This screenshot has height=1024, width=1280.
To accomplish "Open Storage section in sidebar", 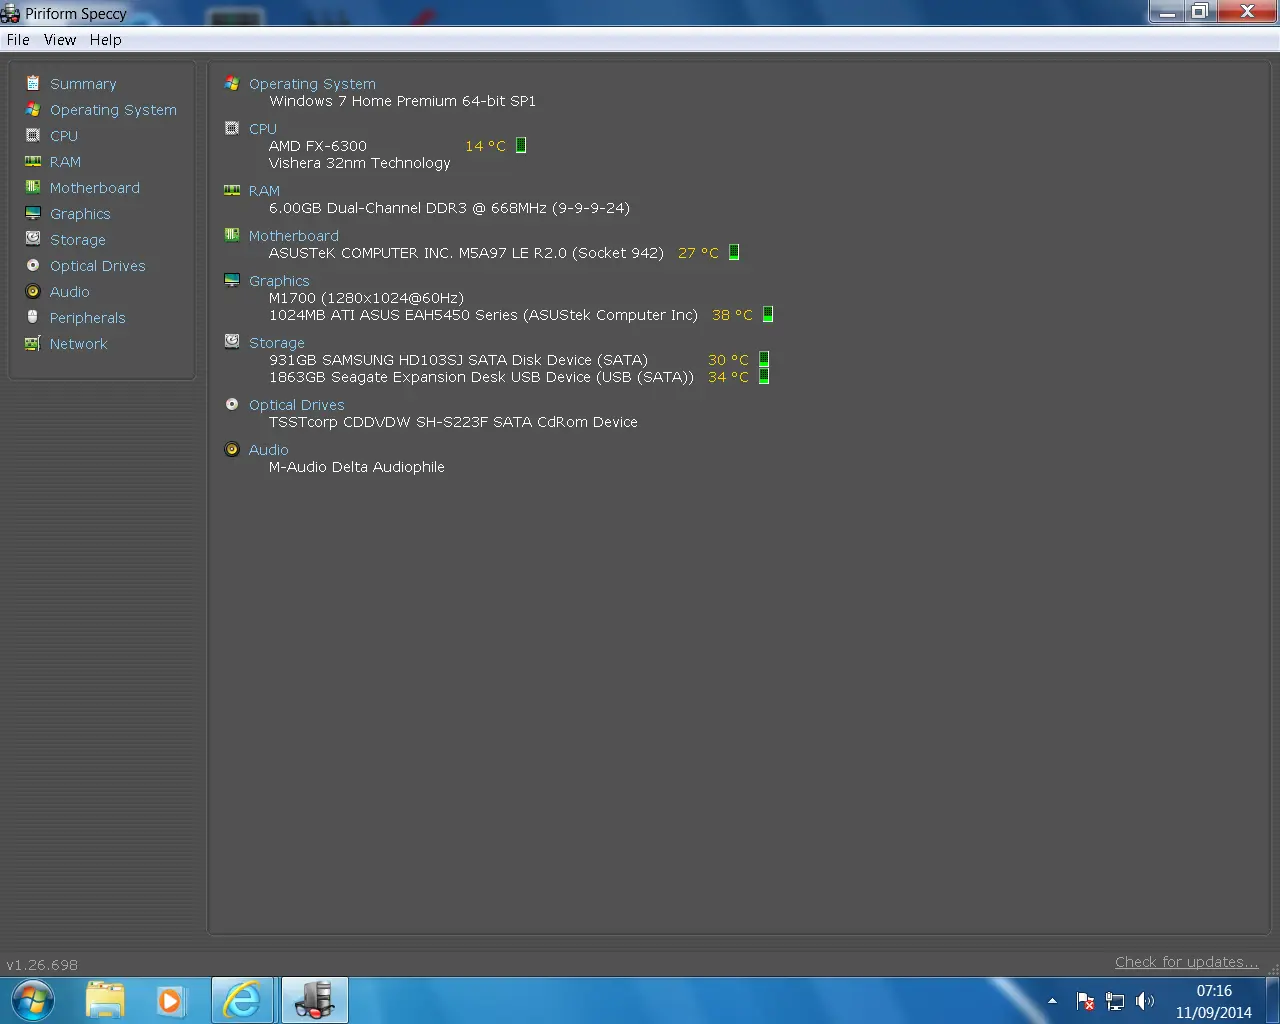I will [78, 240].
